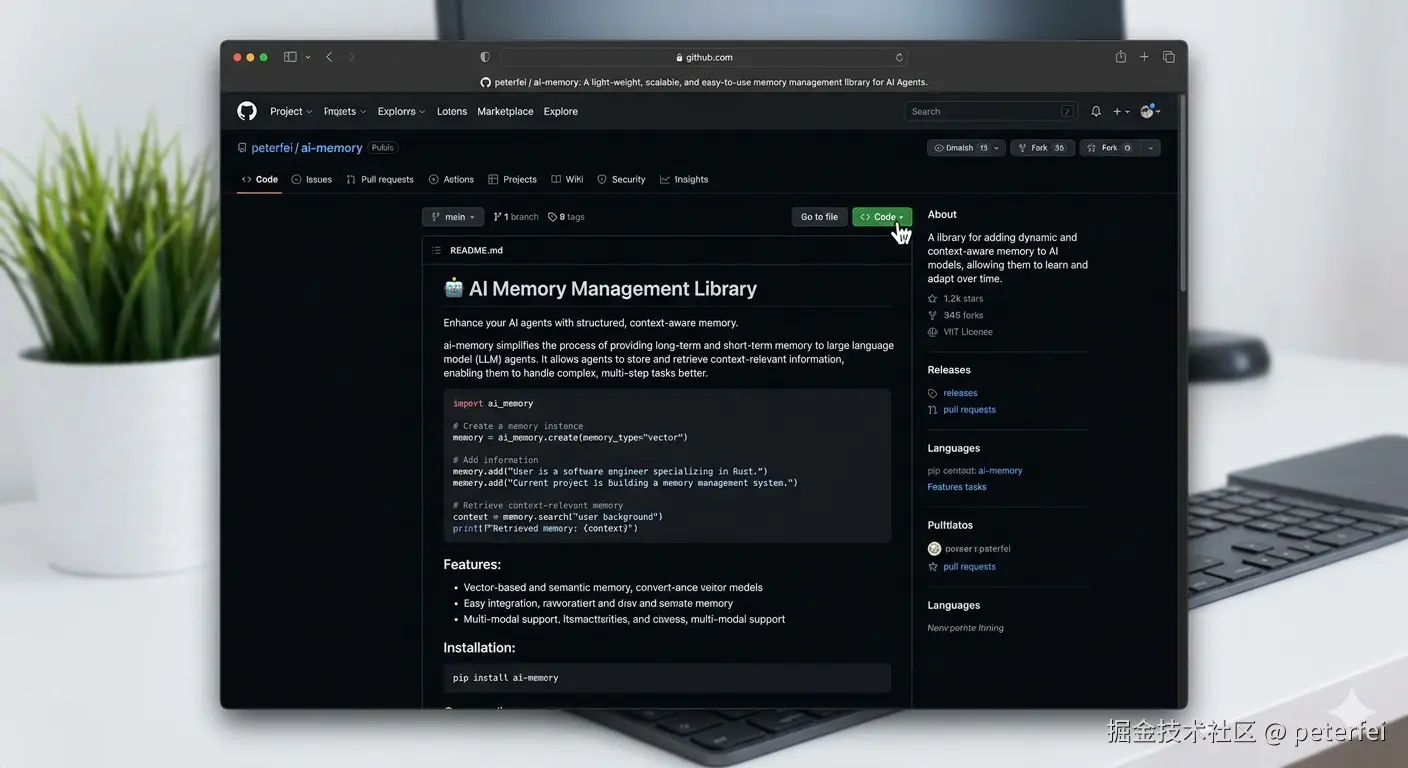
Task: Open Safari's Share icon
Action: tap(1121, 57)
